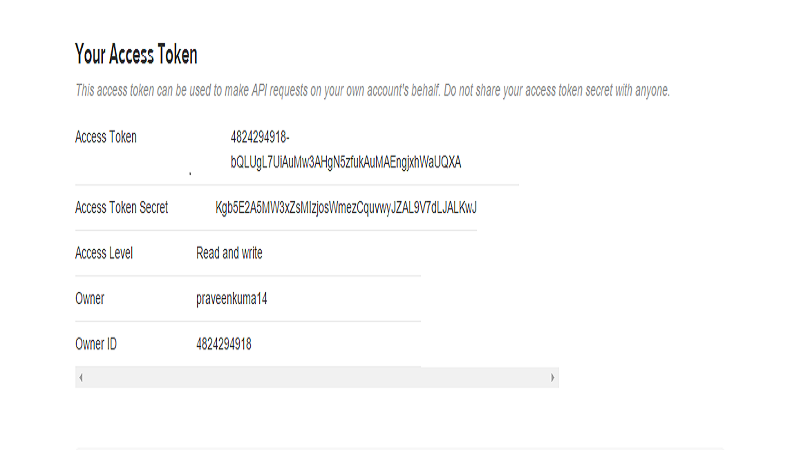This screenshot has height=450, width=810.
Task: Select the secret value starting 'Kgb5E2A5'
Action: pyautogui.click(x=346, y=208)
